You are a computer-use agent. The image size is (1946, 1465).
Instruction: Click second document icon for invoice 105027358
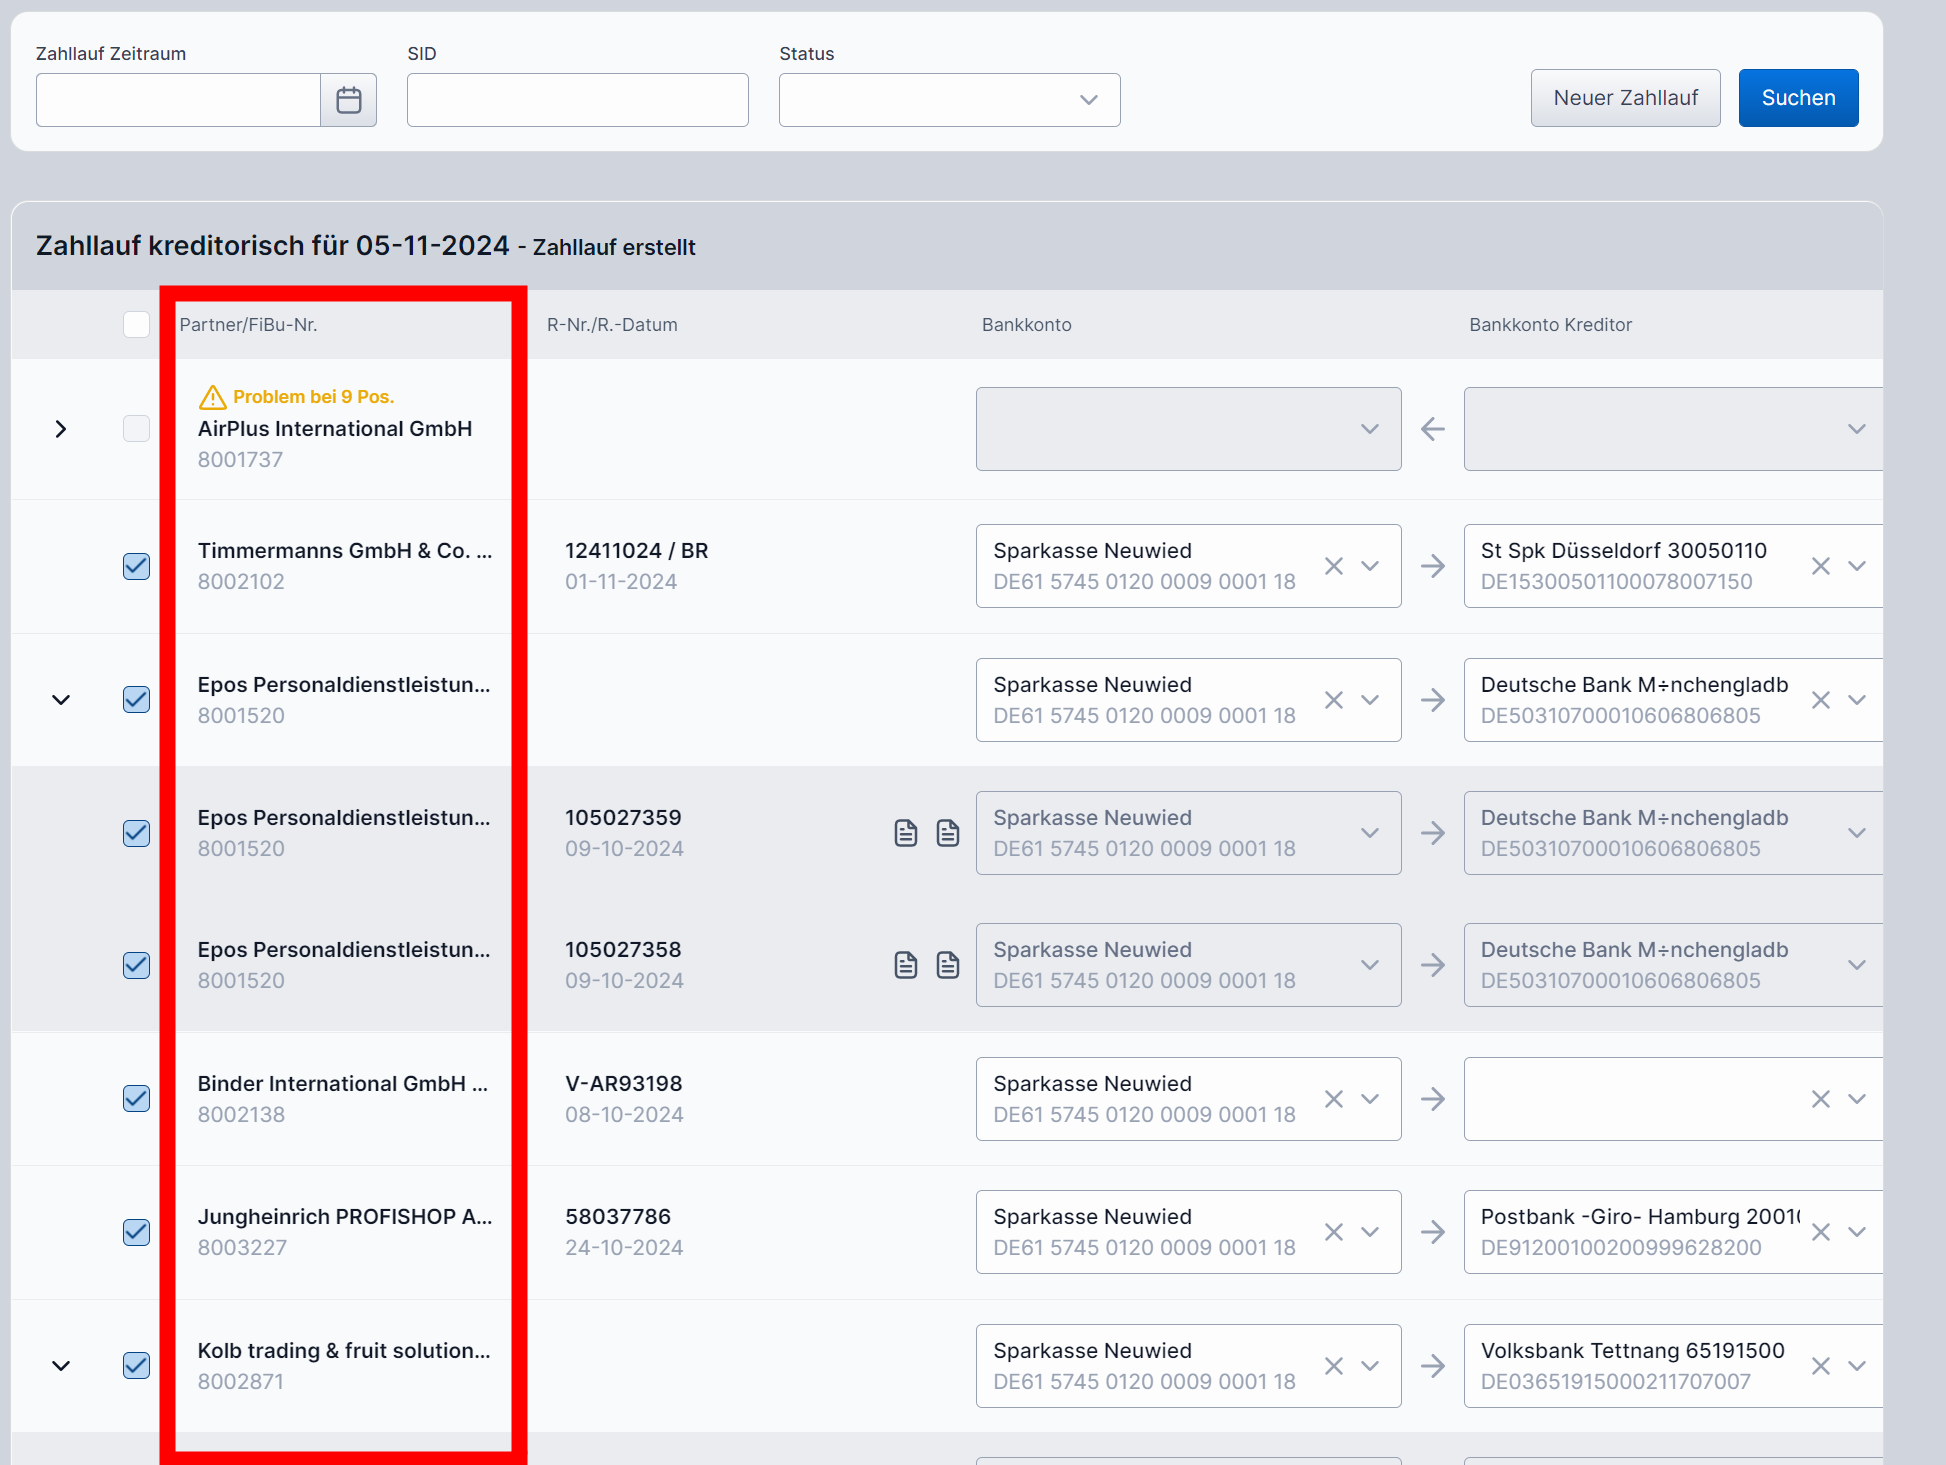pyautogui.click(x=948, y=965)
